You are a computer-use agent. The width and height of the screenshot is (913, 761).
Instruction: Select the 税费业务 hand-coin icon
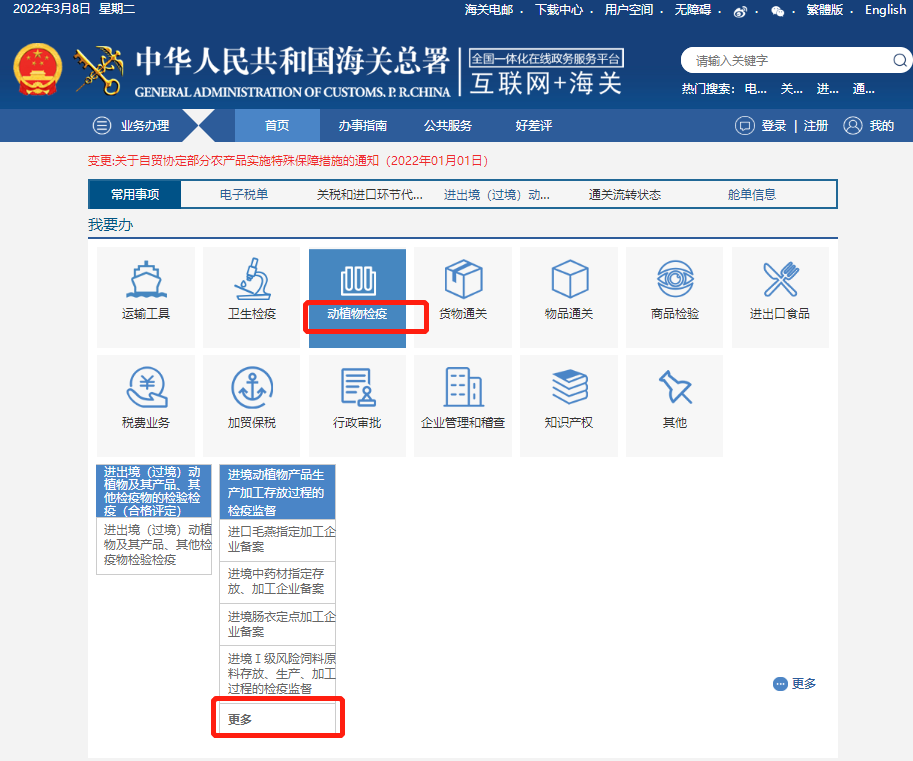point(146,387)
